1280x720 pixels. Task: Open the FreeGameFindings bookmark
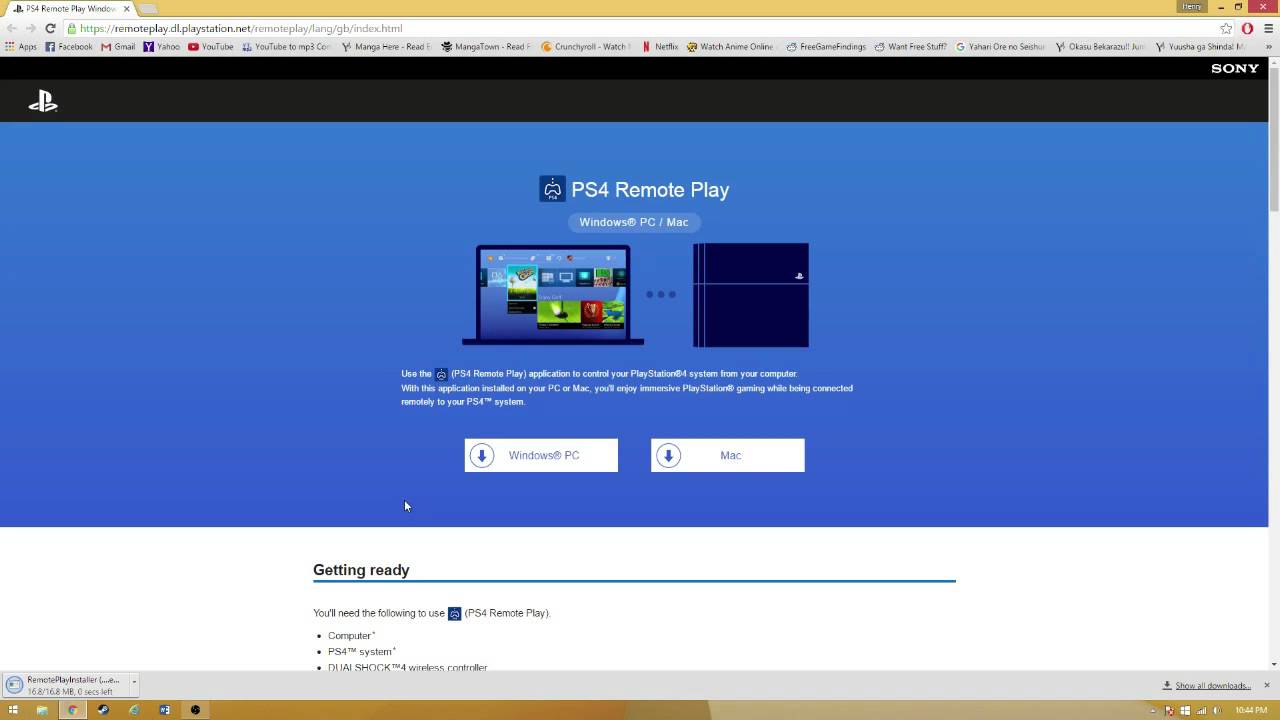826,46
